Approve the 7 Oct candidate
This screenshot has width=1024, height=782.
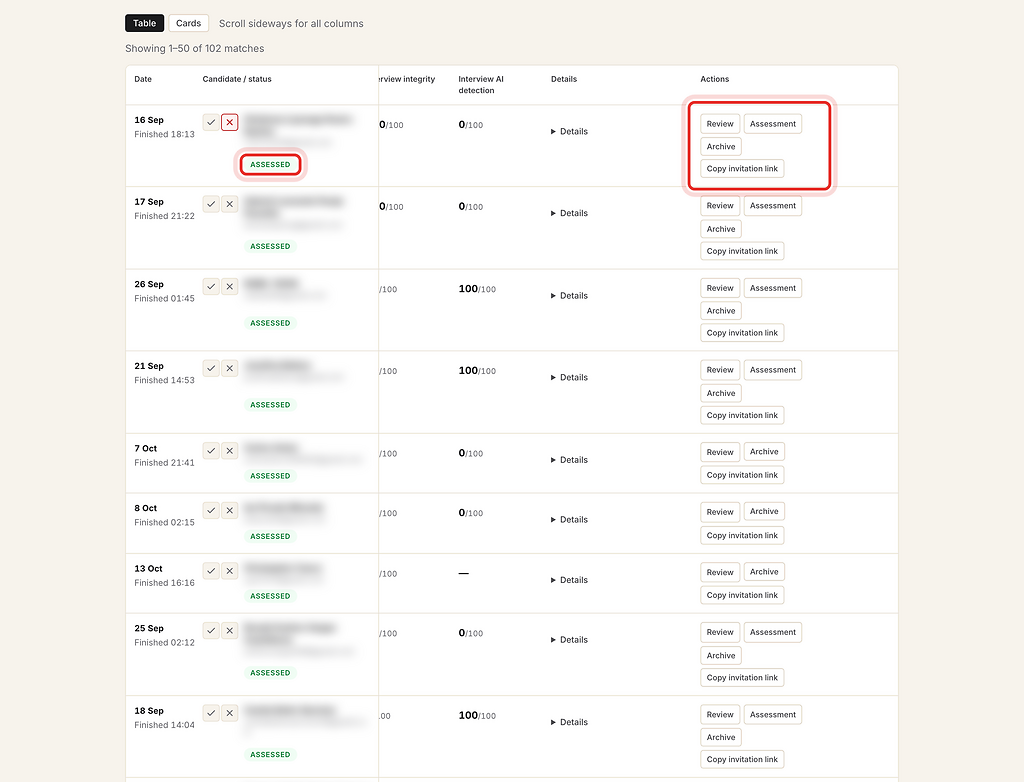click(x=211, y=450)
